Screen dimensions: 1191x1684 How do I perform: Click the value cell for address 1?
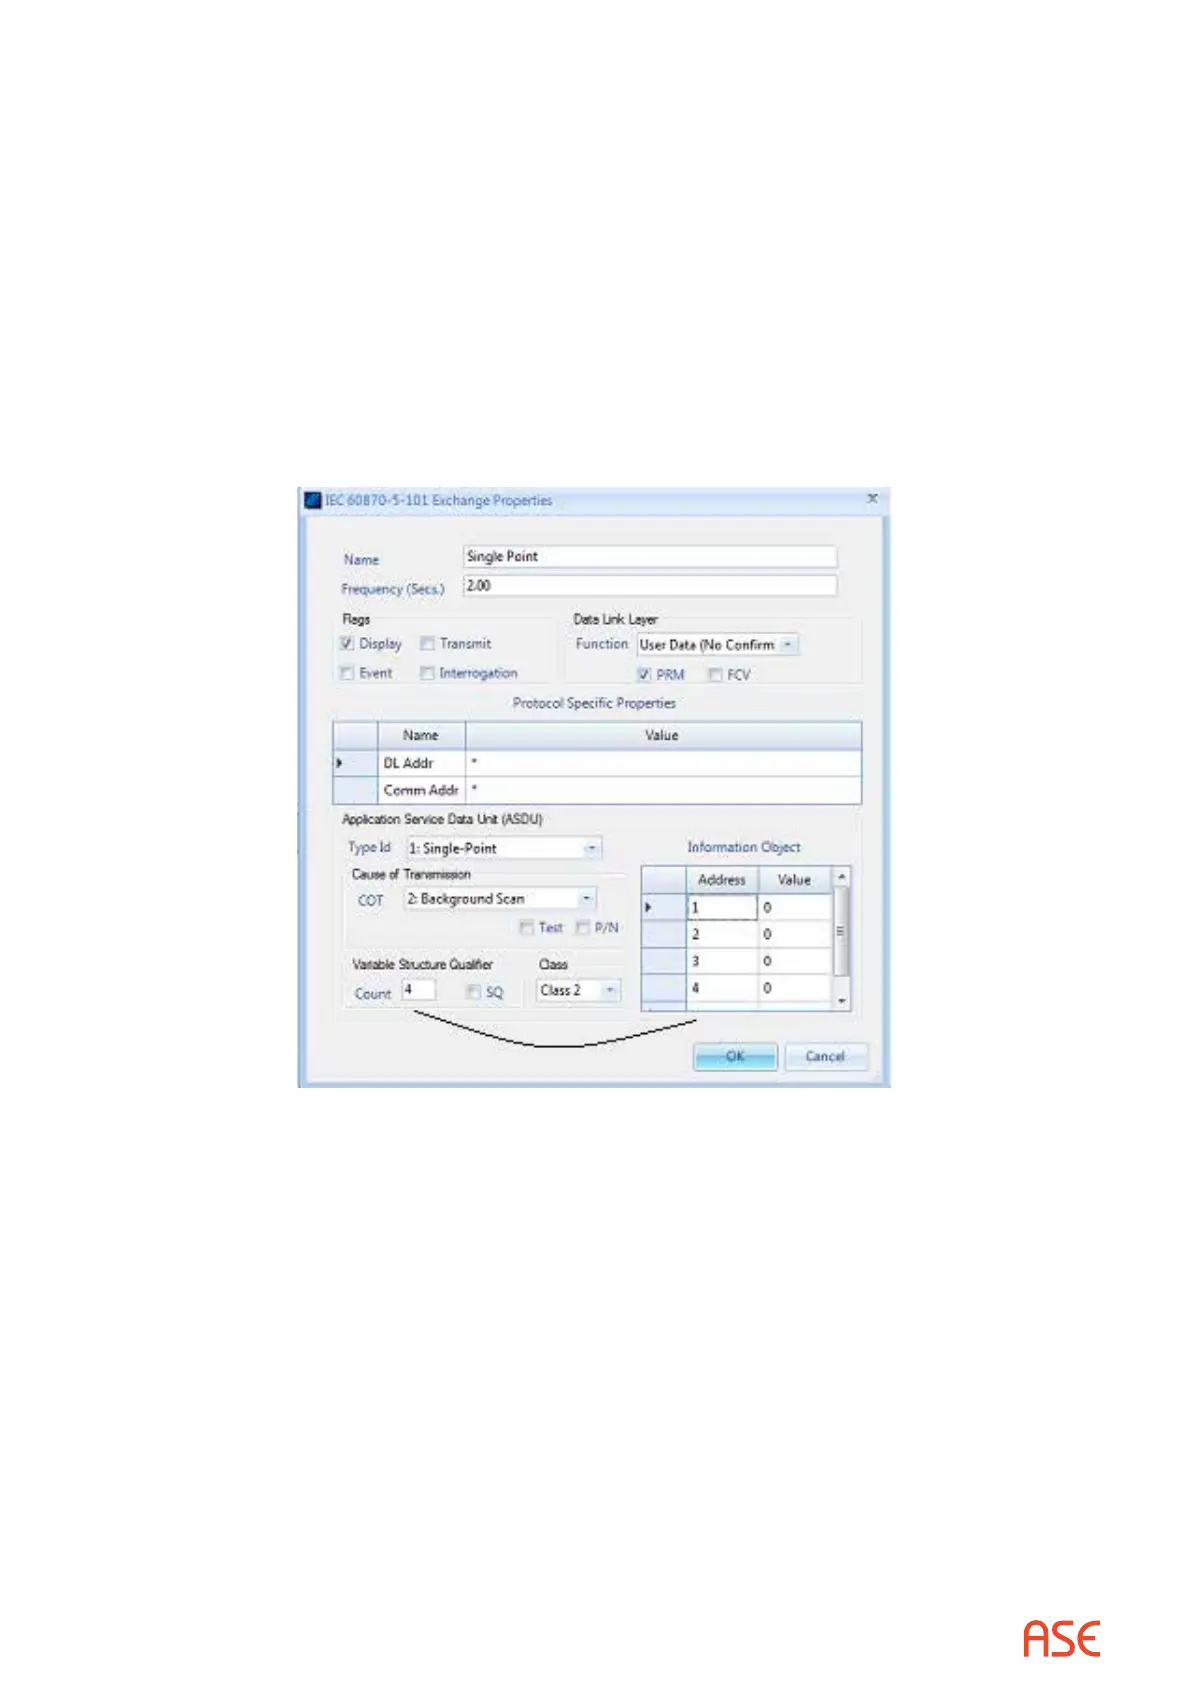(x=795, y=908)
